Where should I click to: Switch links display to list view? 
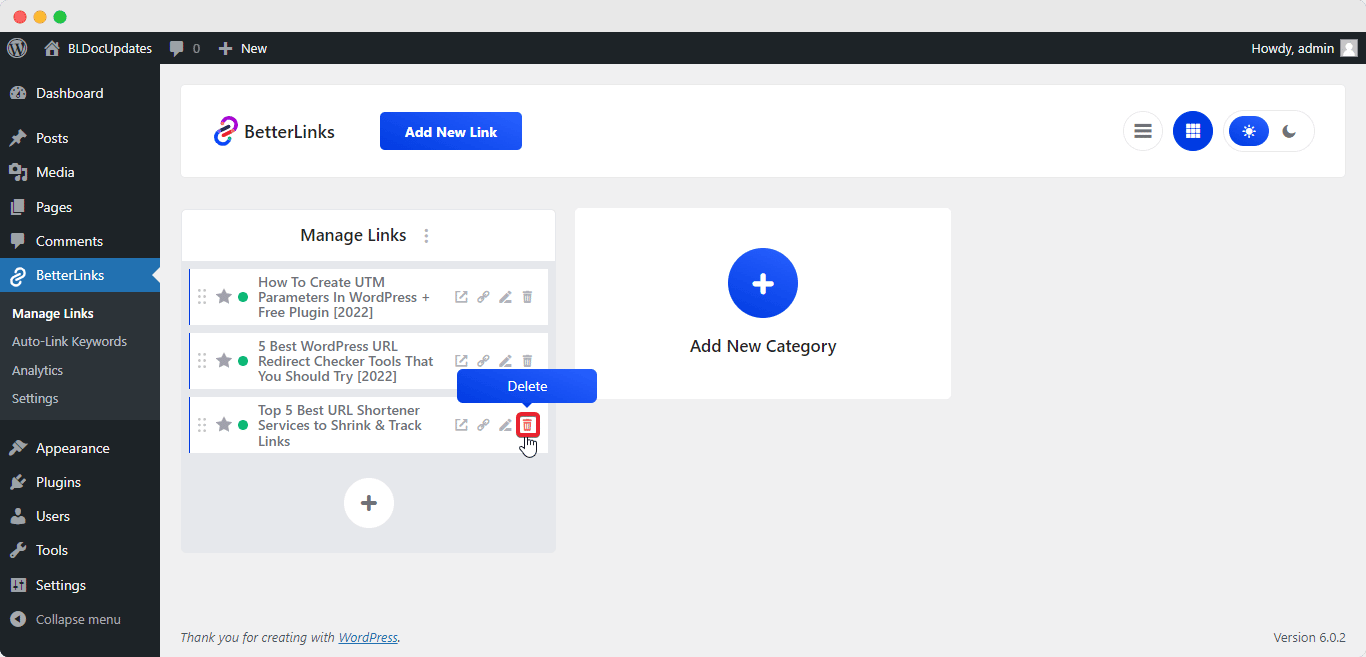coord(1142,130)
